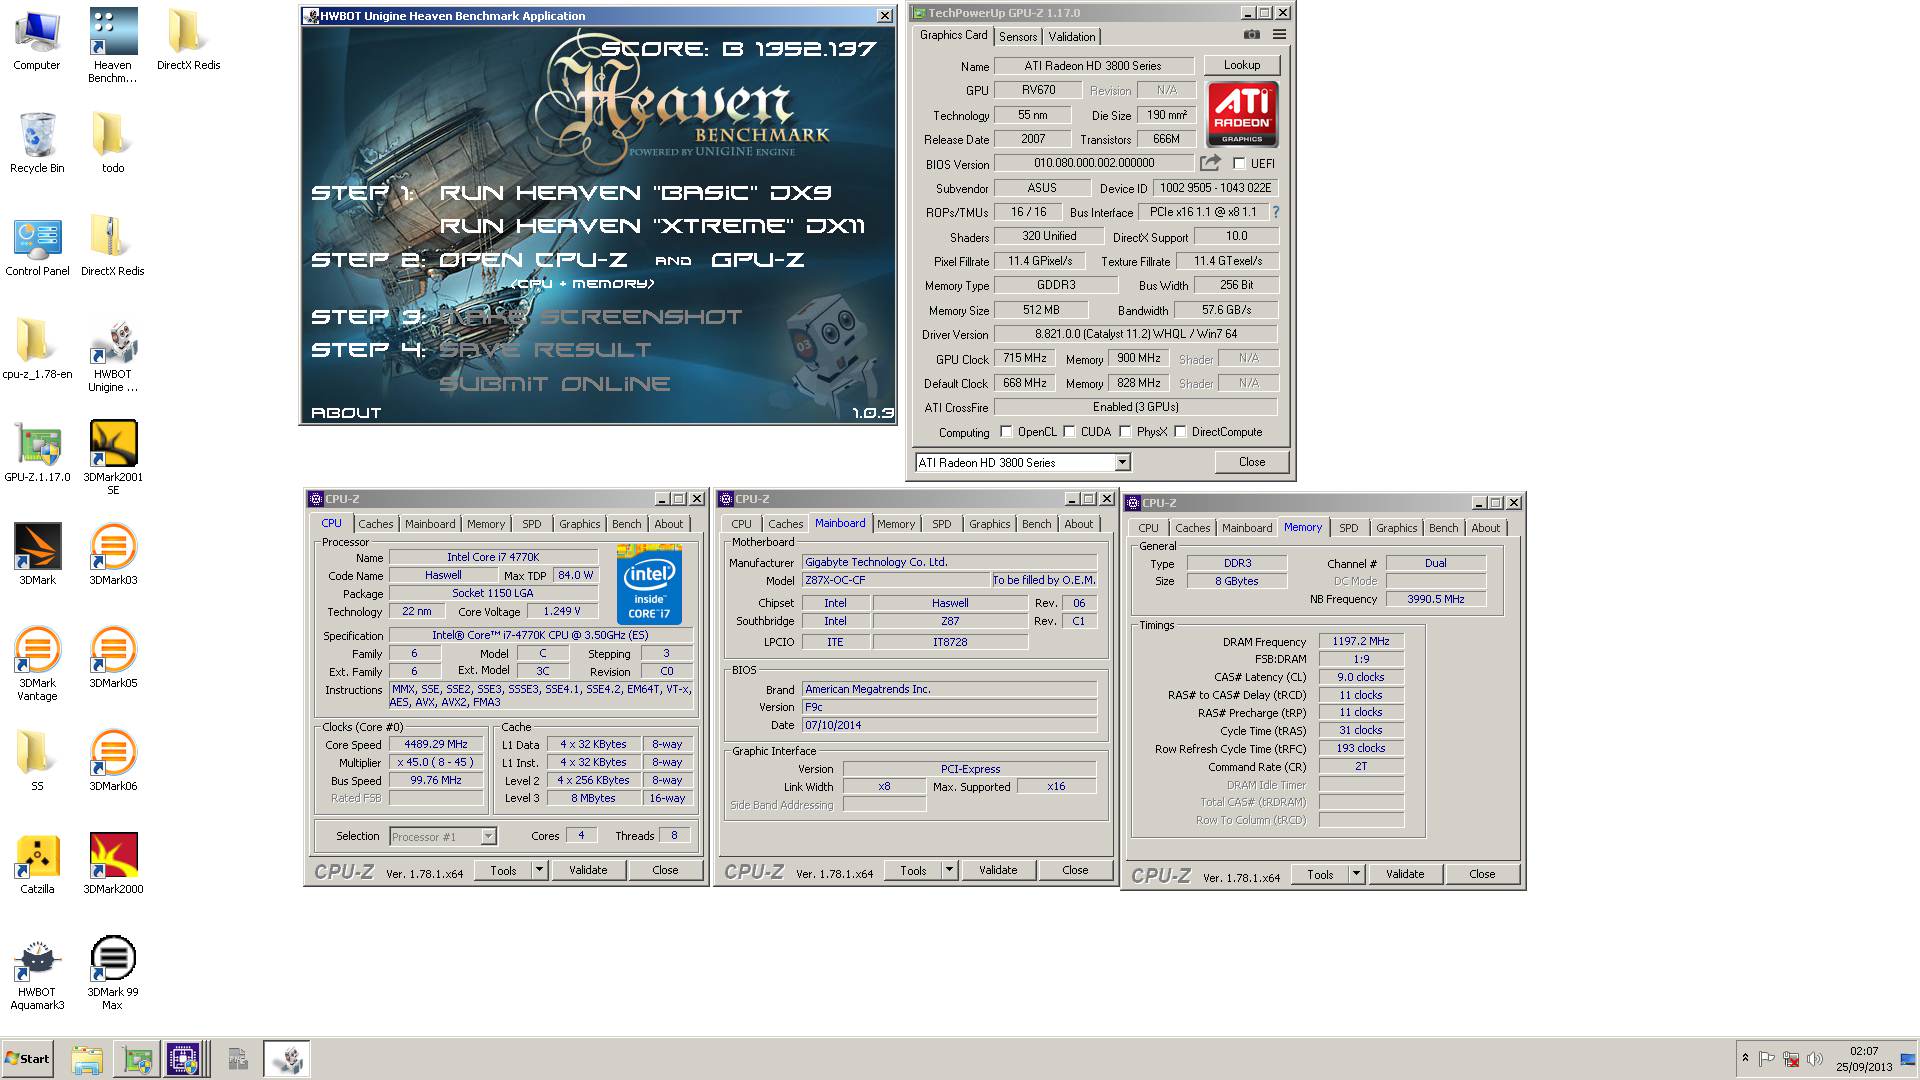Click the CPU-Z taskbar icon
Screen dimensions: 1920x1080
[184, 1059]
